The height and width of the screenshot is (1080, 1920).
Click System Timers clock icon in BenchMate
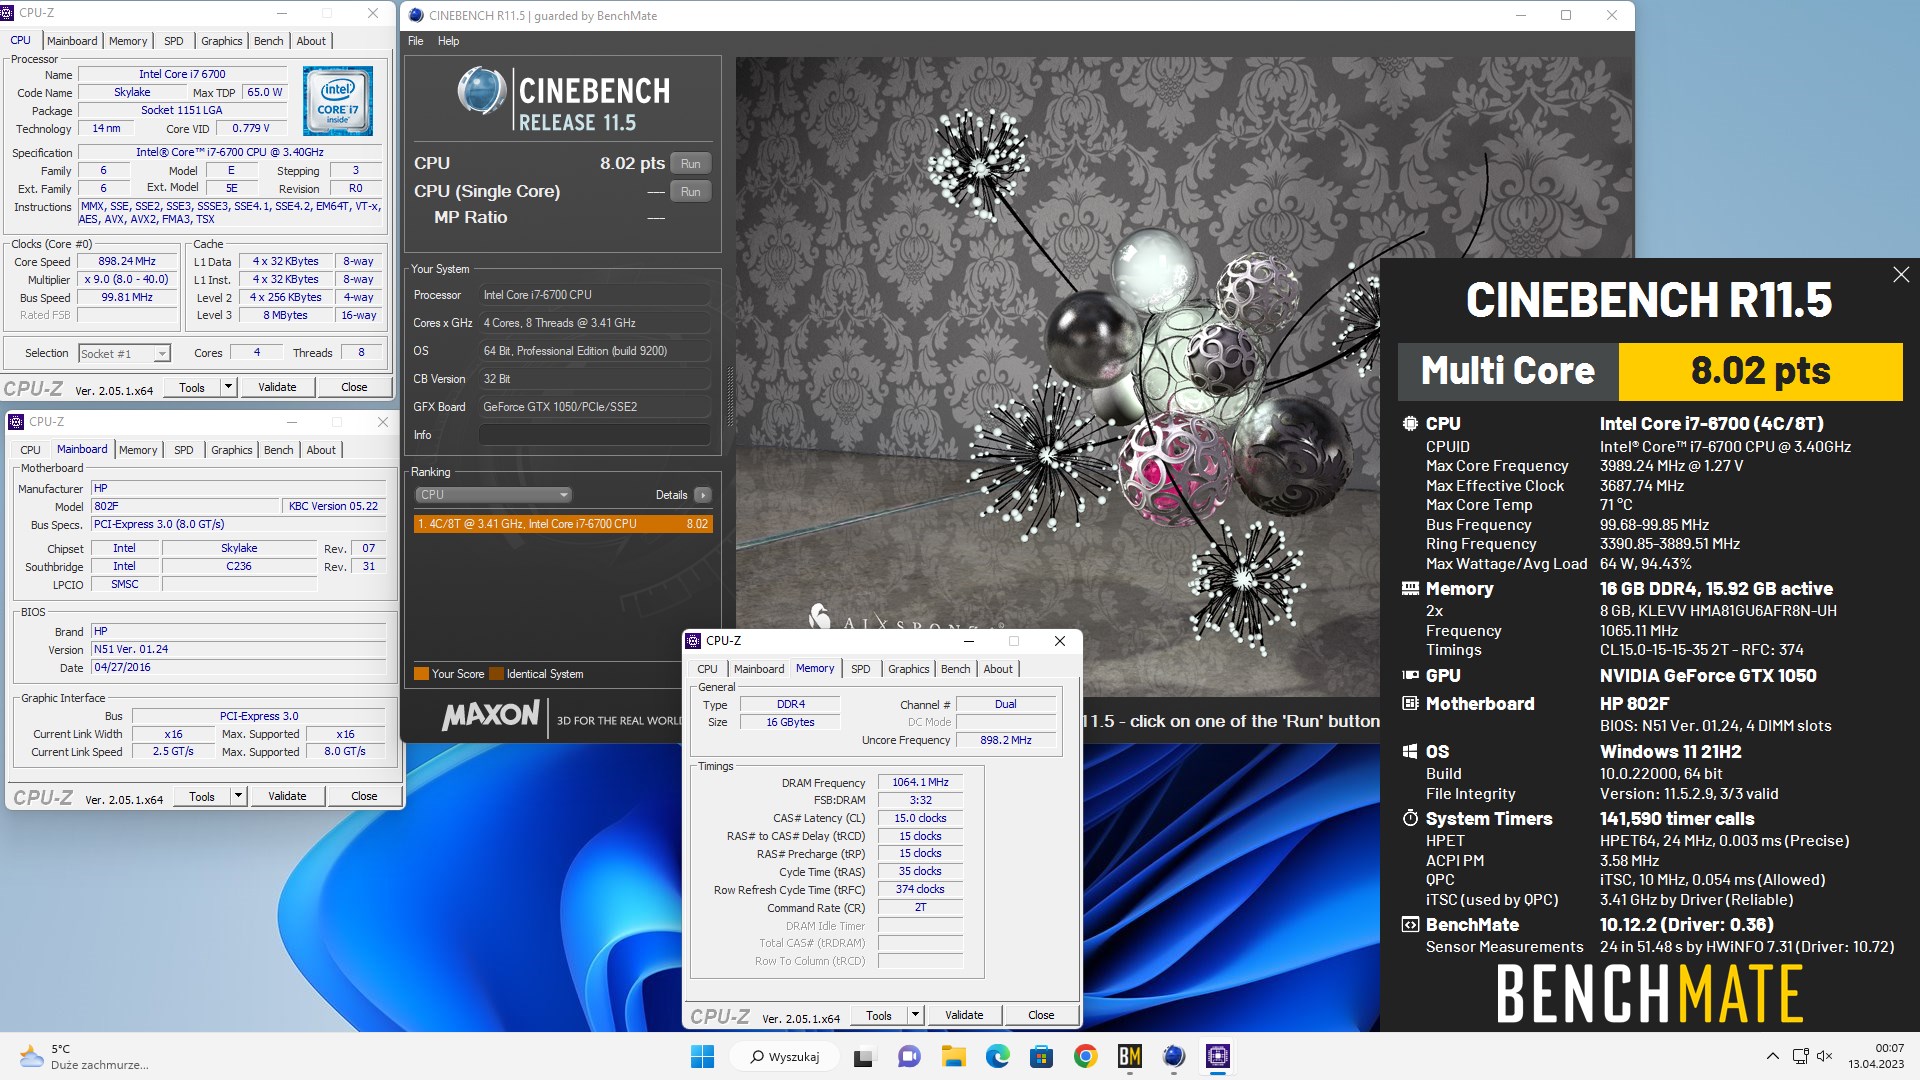pos(1410,818)
